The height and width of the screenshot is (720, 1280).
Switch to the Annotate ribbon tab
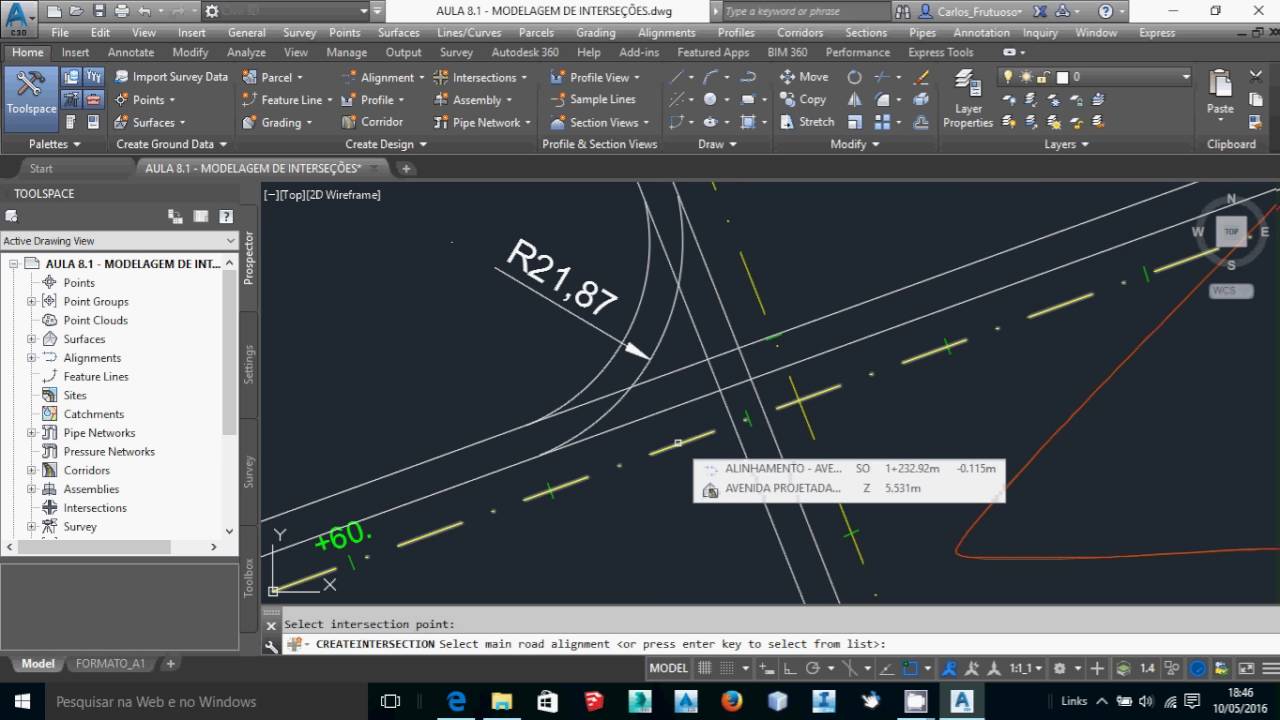click(x=131, y=52)
